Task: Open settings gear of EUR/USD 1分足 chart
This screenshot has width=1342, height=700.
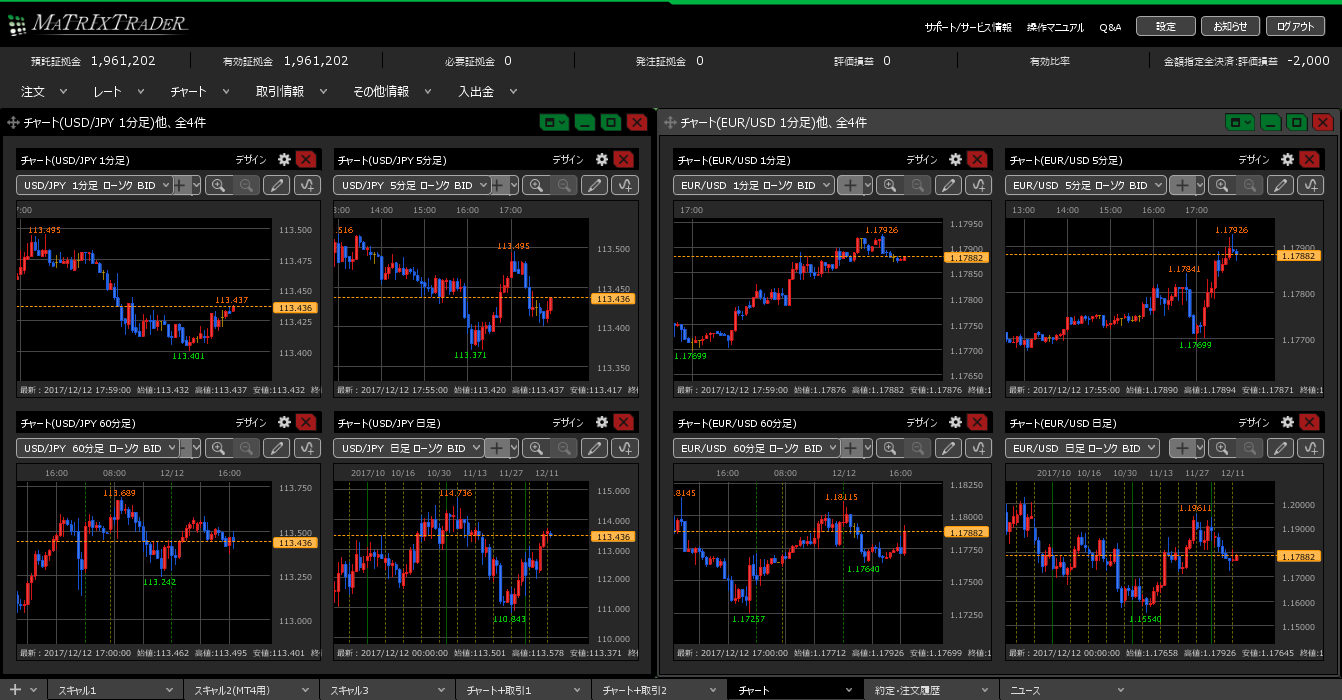Action: point(955,159)
